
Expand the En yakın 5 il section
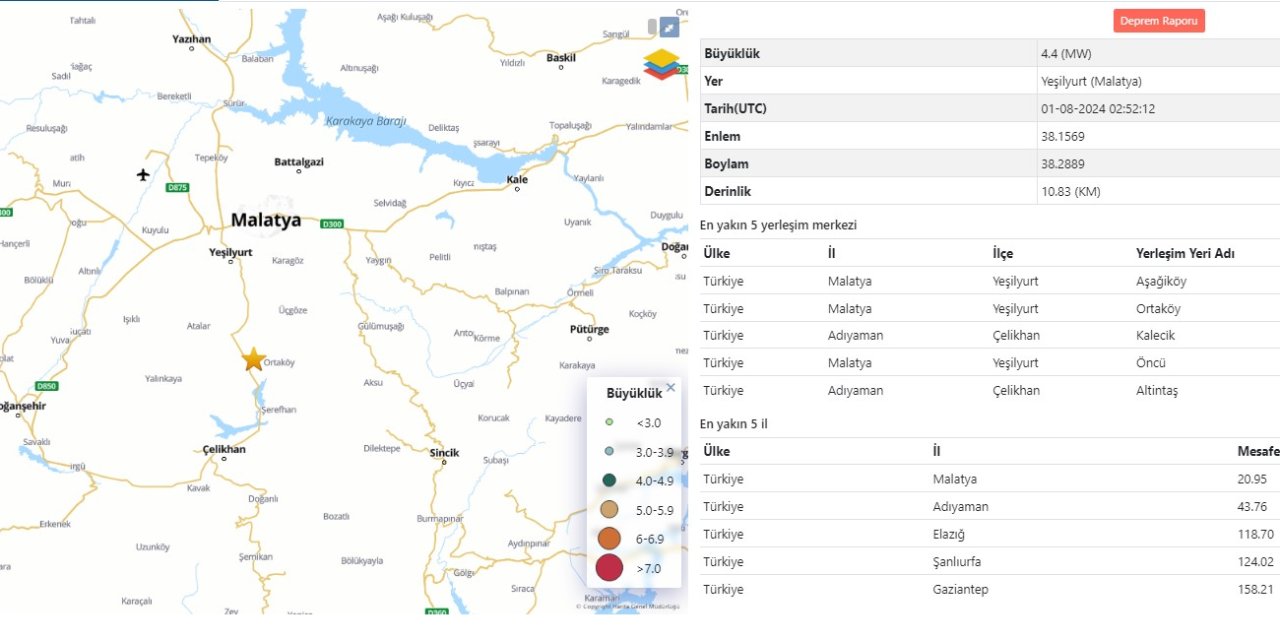click(x=734, y=424)
